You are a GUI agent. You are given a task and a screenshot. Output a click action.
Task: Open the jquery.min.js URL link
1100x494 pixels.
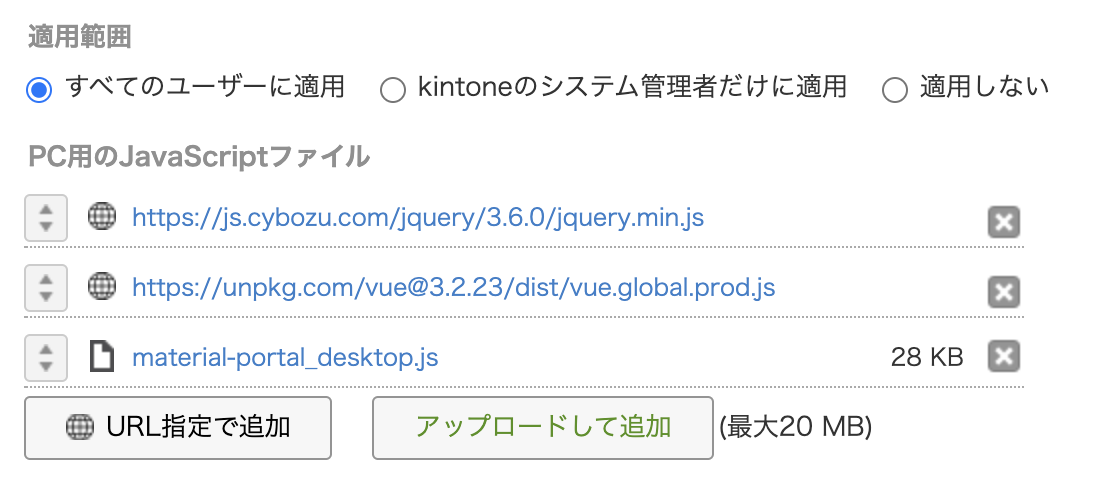pyautogui.click(x=418, y=217)
